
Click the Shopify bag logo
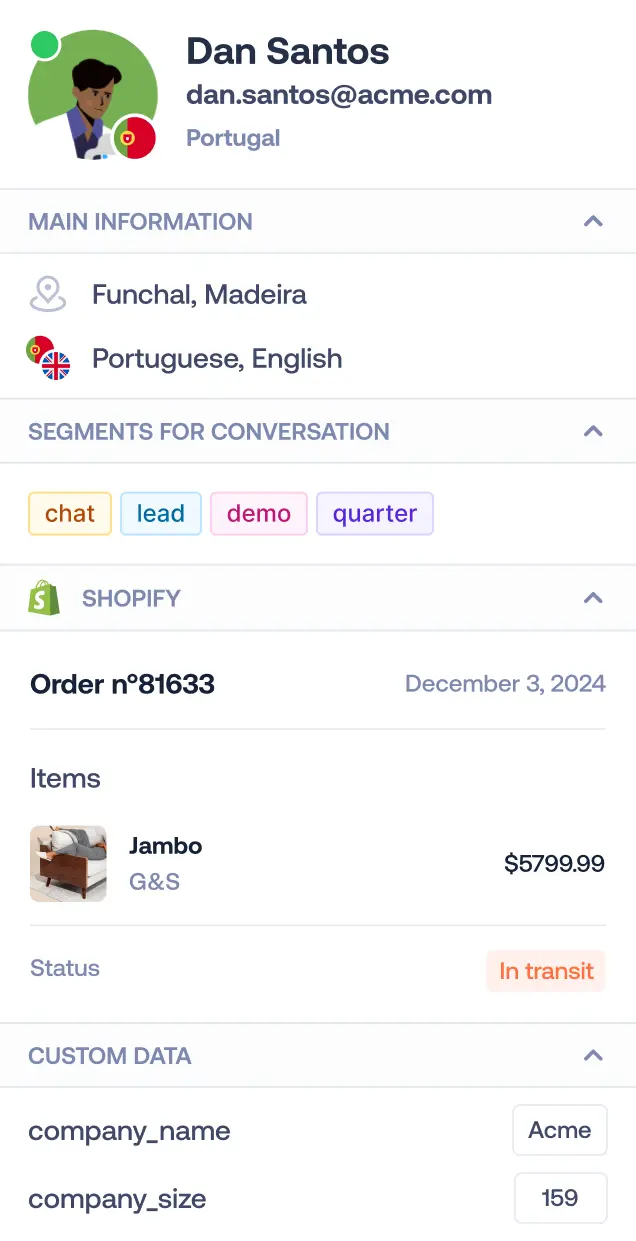coord(44,598)
